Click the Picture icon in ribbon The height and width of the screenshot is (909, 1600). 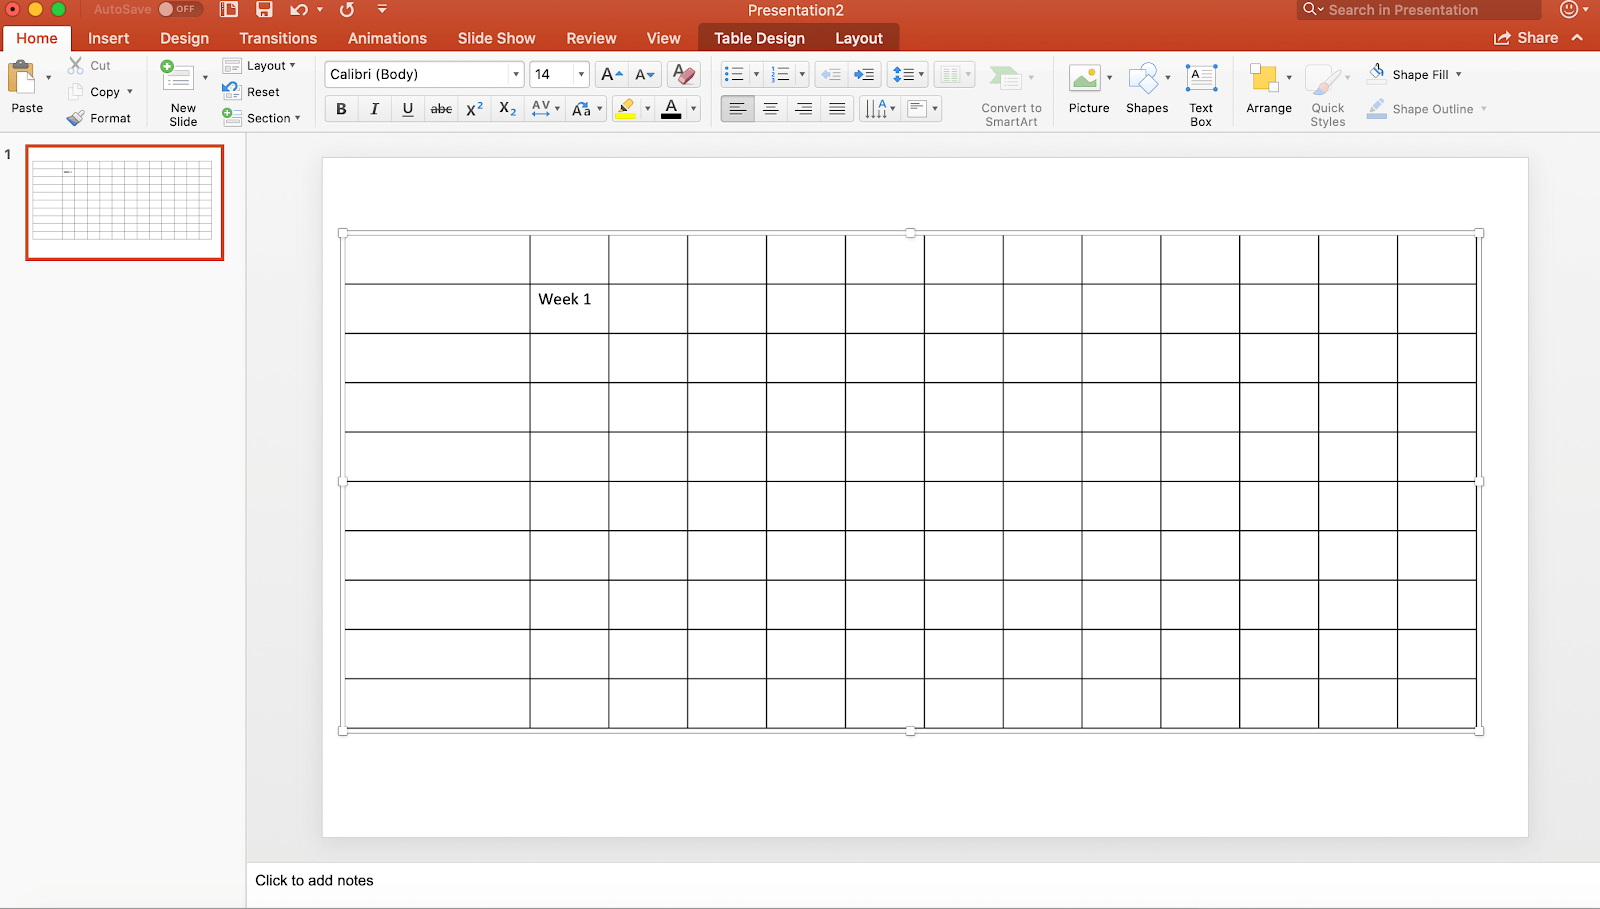pyautogui.click(x=1087, y=92)
